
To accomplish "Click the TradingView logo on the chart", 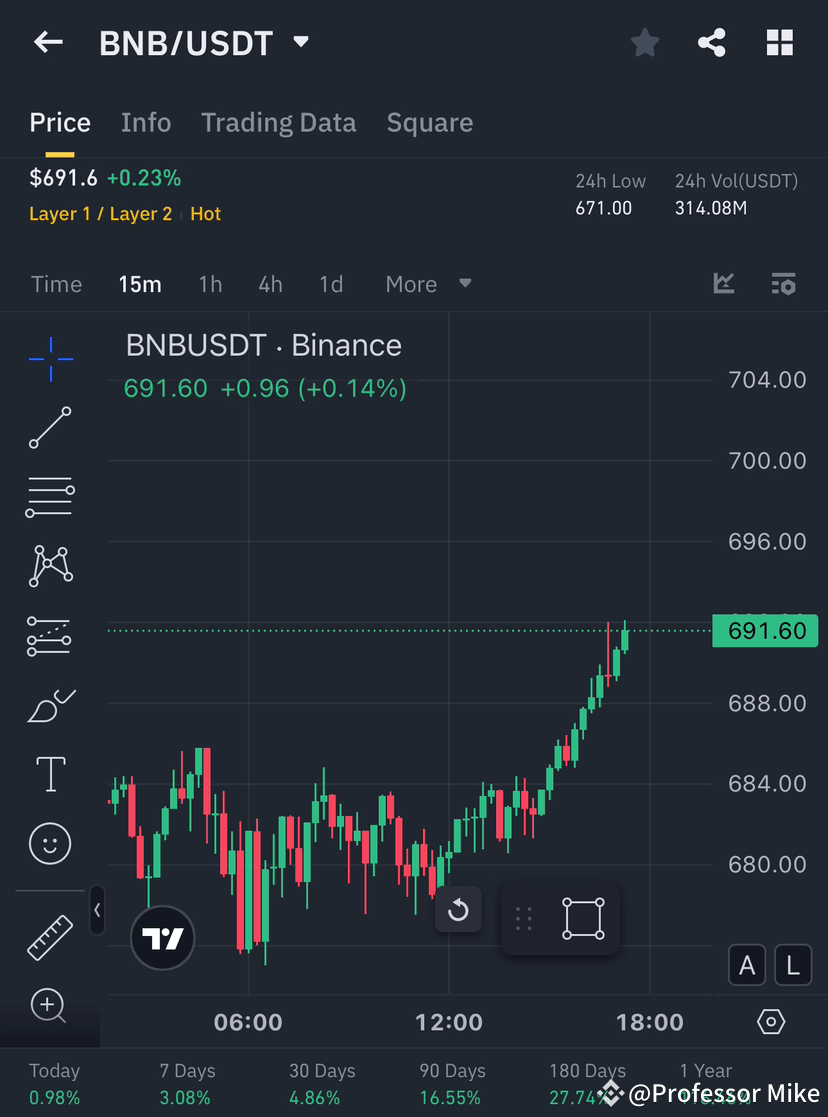I will pyautogui.click(x=163, y=939).
